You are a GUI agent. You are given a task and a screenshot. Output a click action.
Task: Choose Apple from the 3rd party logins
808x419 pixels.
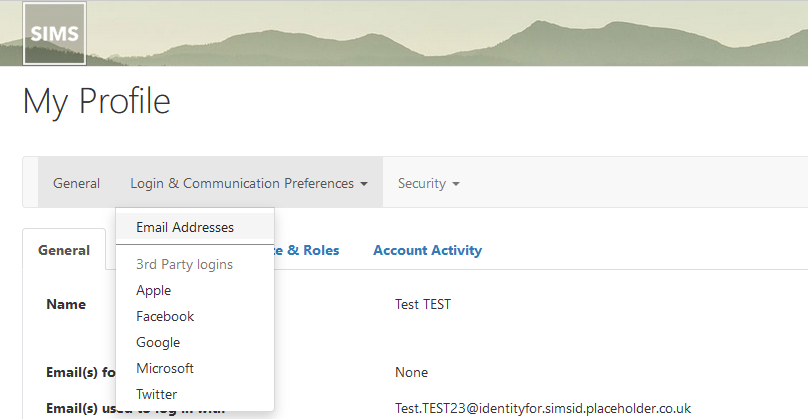coord(154,290)
